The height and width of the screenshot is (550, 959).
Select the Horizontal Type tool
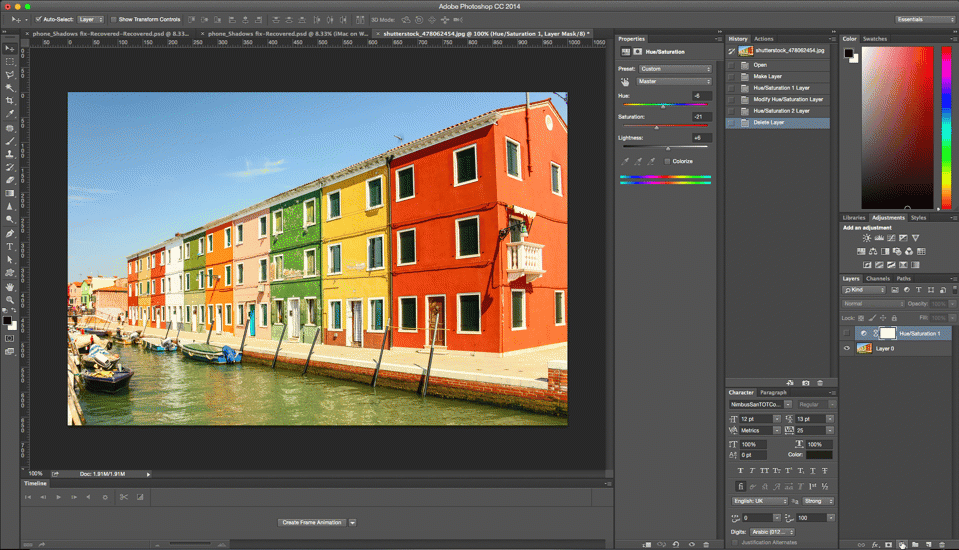tap(10, 246)
